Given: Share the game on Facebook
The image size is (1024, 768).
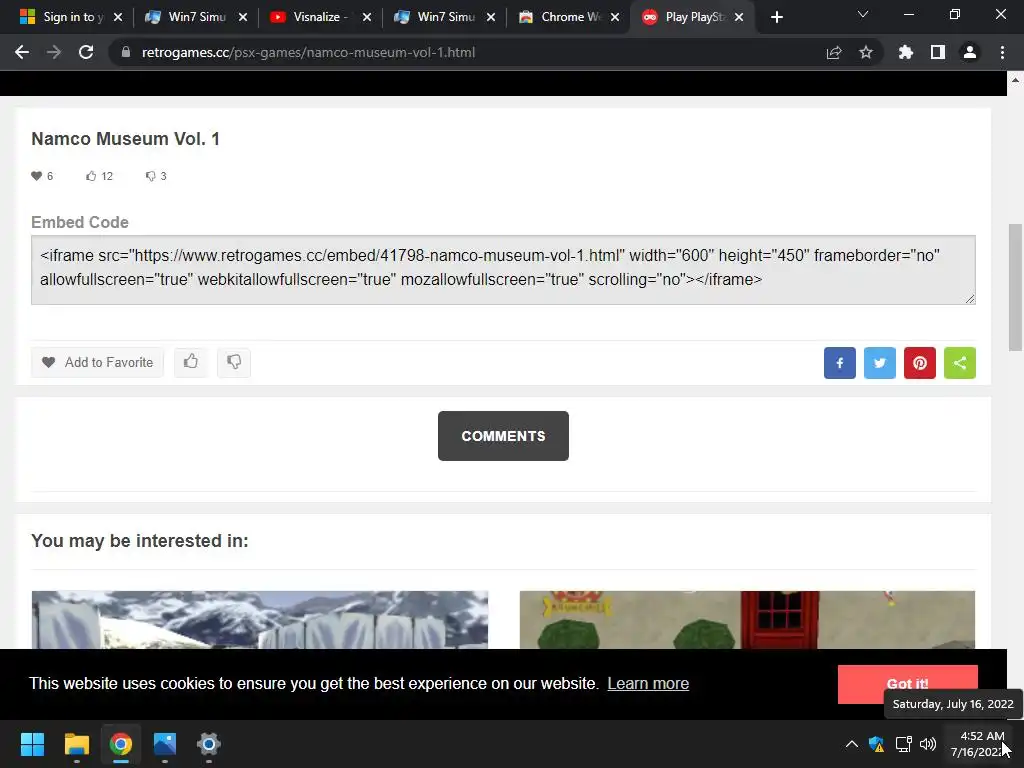Looking at the screenshot, I should tap(840, 363).
